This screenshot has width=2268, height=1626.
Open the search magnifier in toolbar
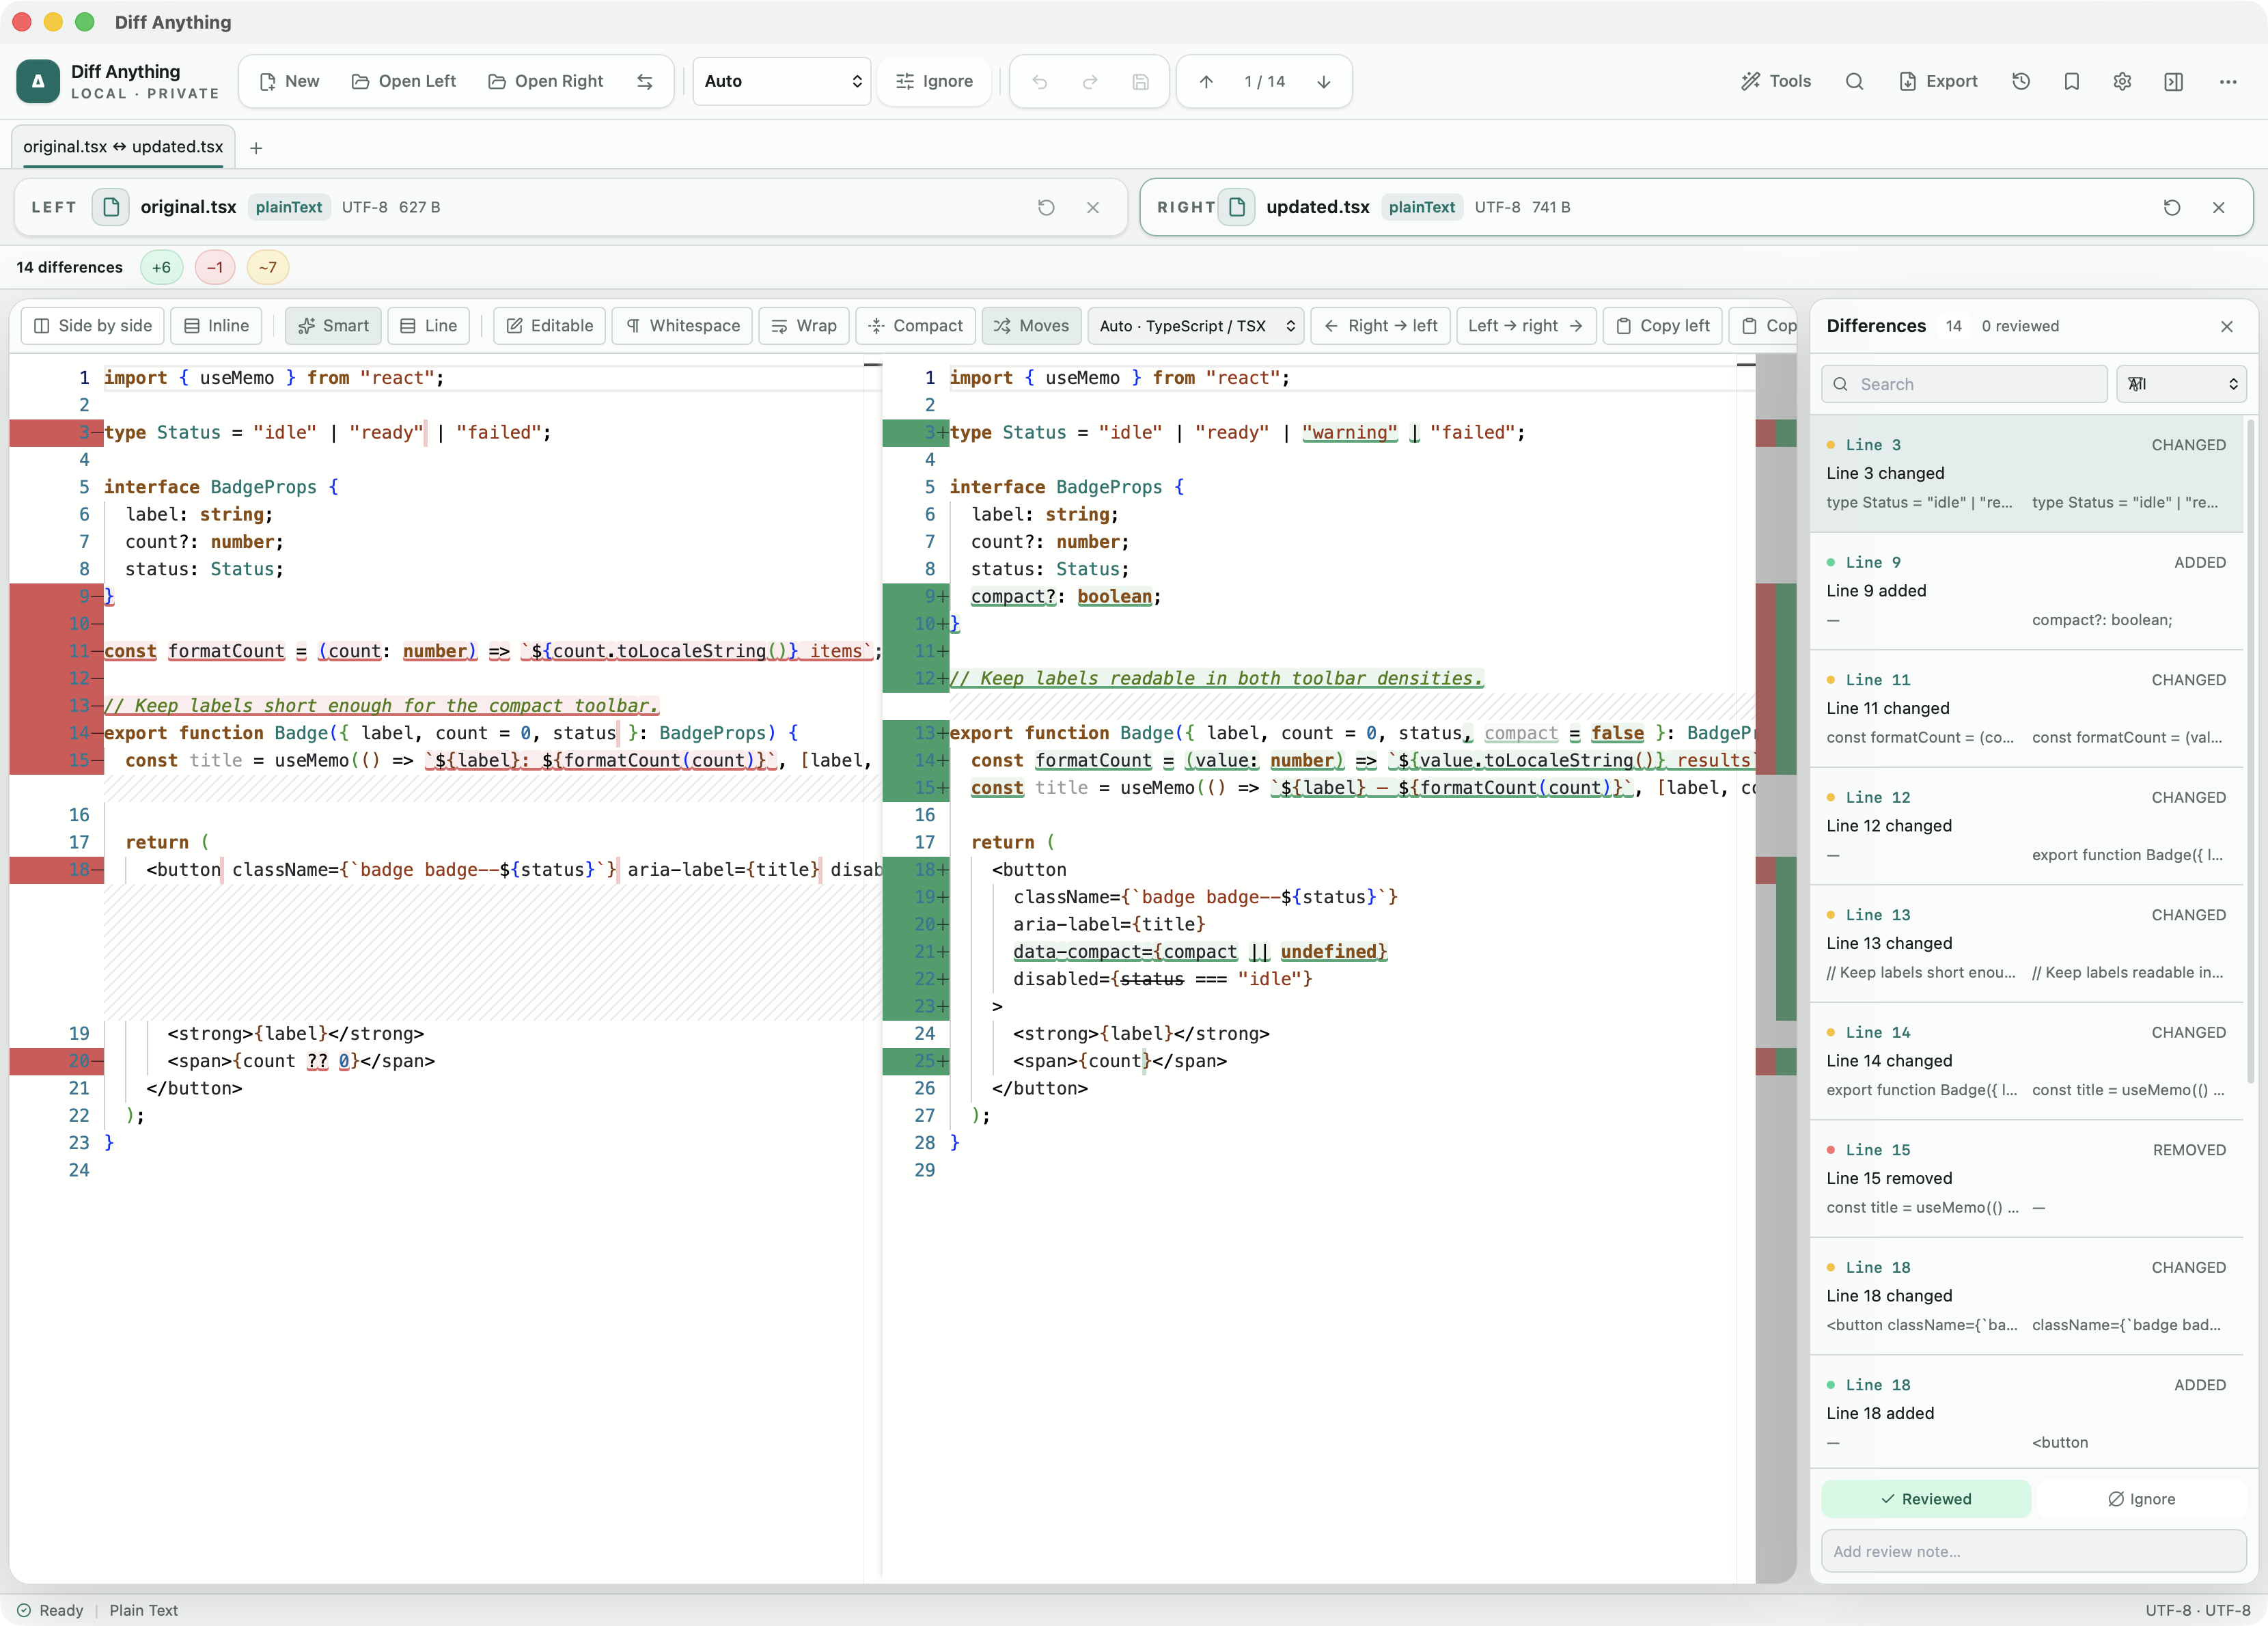pyautogui.click(x=1854, y=81)
